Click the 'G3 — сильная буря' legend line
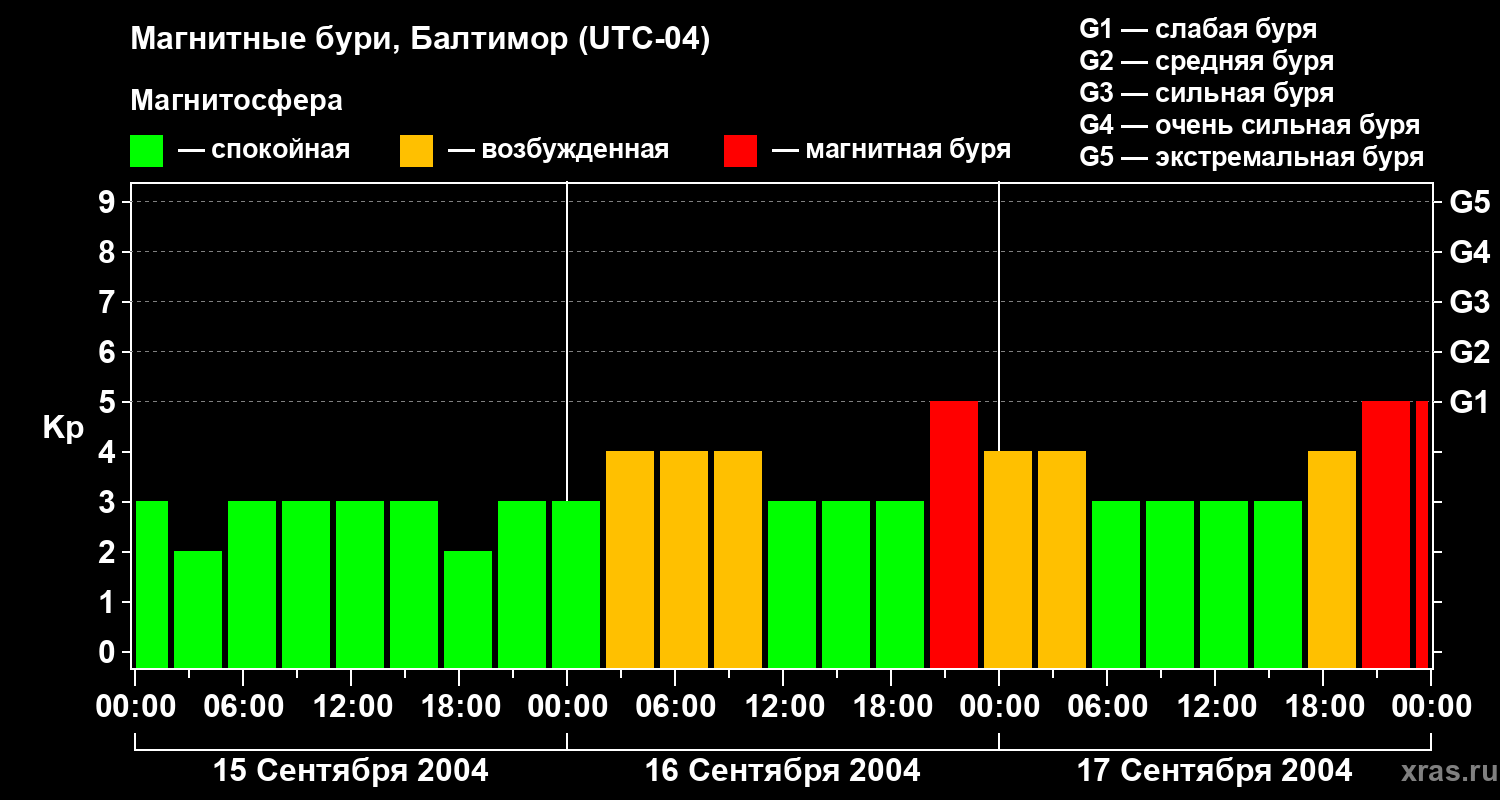Viewport: 1500px width, 800px height. tap(1207, 93)
